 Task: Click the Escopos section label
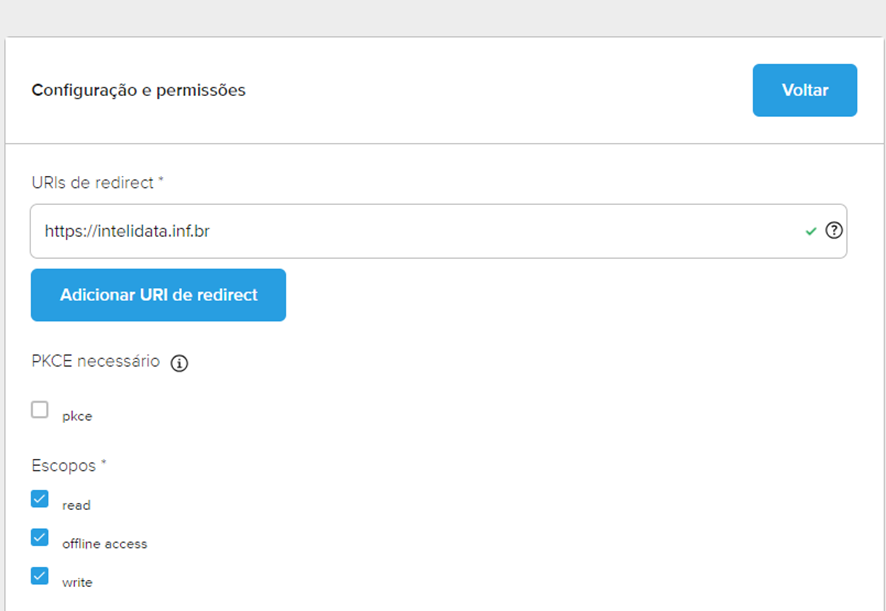(x=64, y=466)
